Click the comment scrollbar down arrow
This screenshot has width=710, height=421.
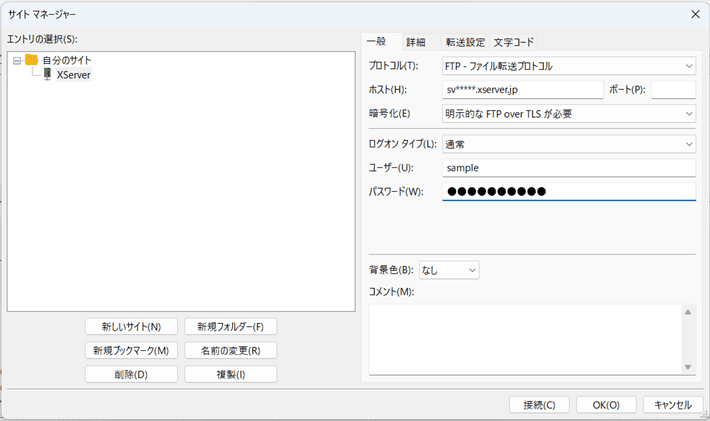(688, 367)
